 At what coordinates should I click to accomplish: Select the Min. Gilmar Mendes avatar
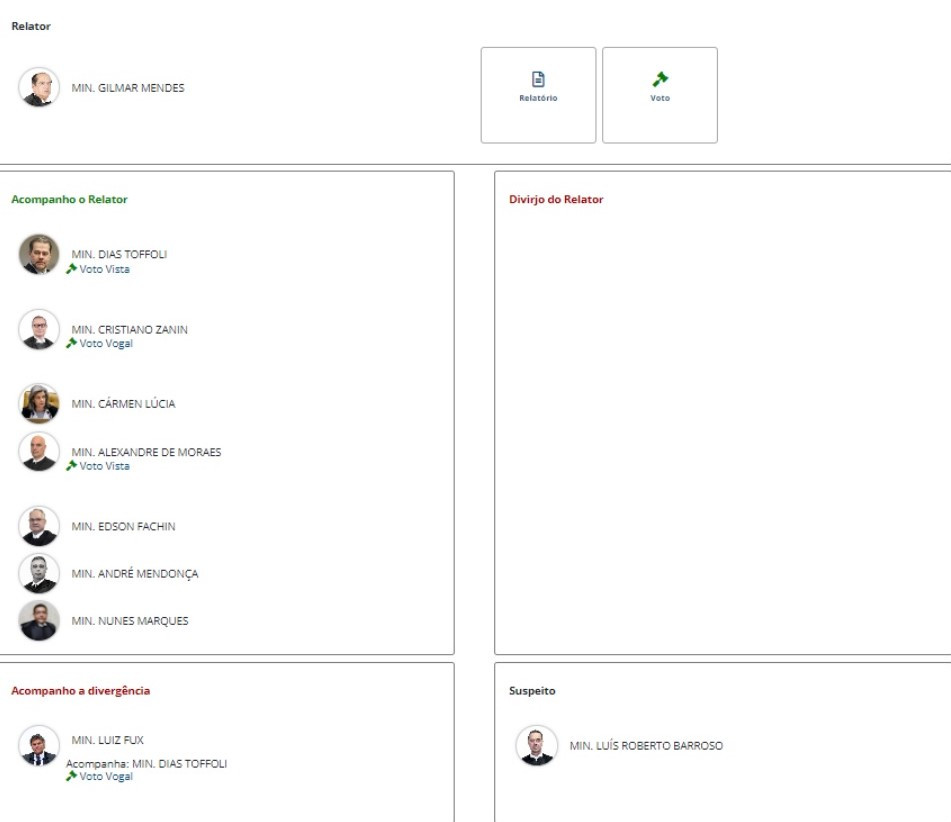(39, 87)
